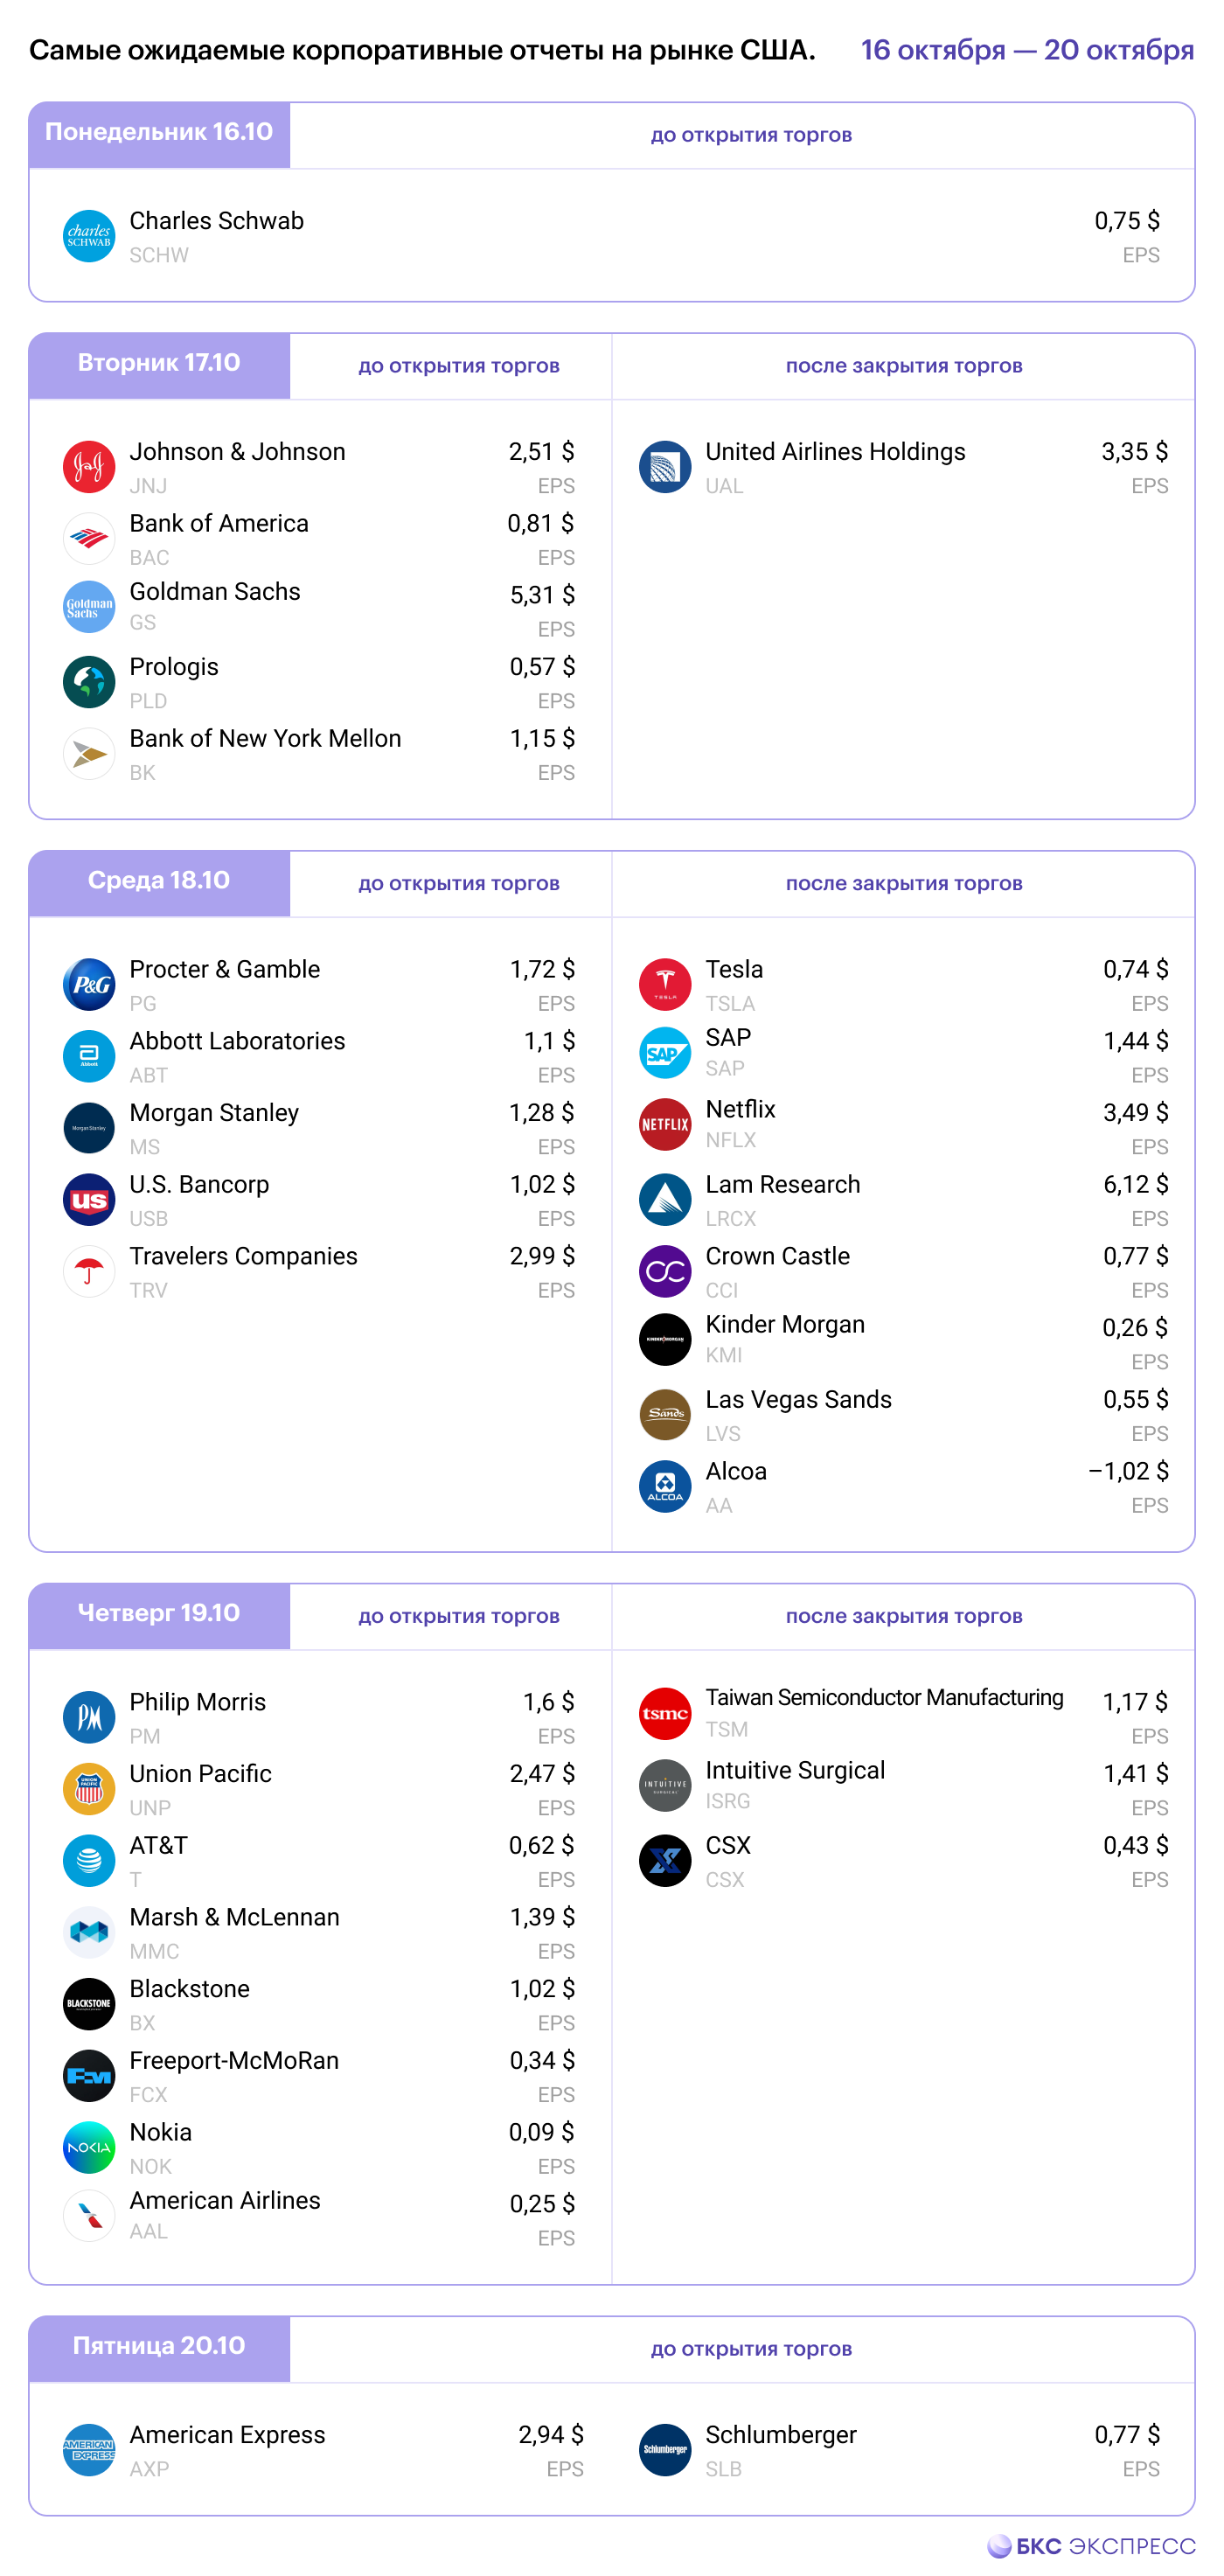Click the Philip Morris PM logo

(89, 1718)
